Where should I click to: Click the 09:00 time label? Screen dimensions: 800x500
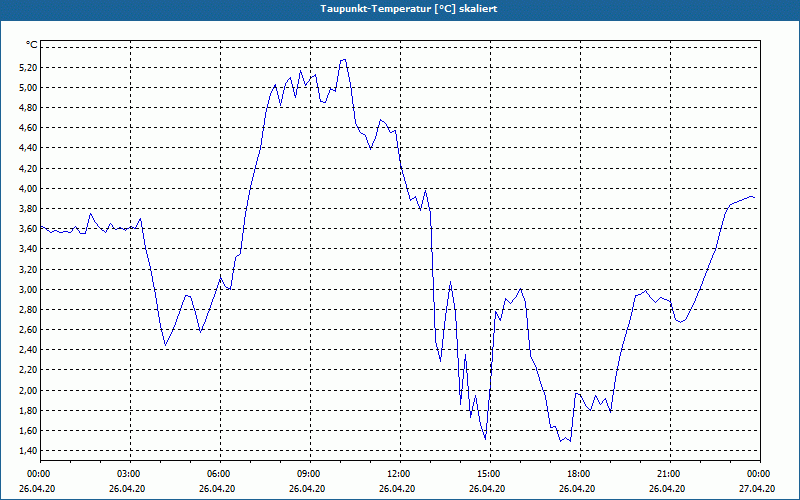point(309,474)
